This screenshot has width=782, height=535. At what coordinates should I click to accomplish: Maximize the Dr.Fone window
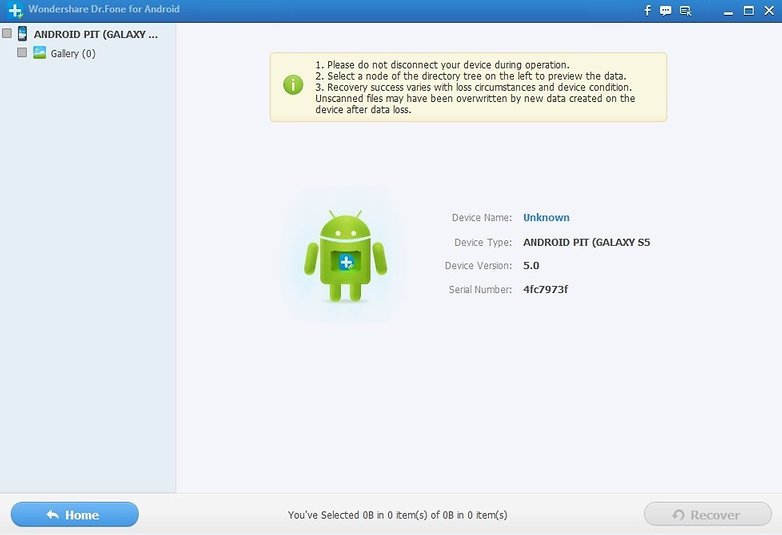[749, 10]
